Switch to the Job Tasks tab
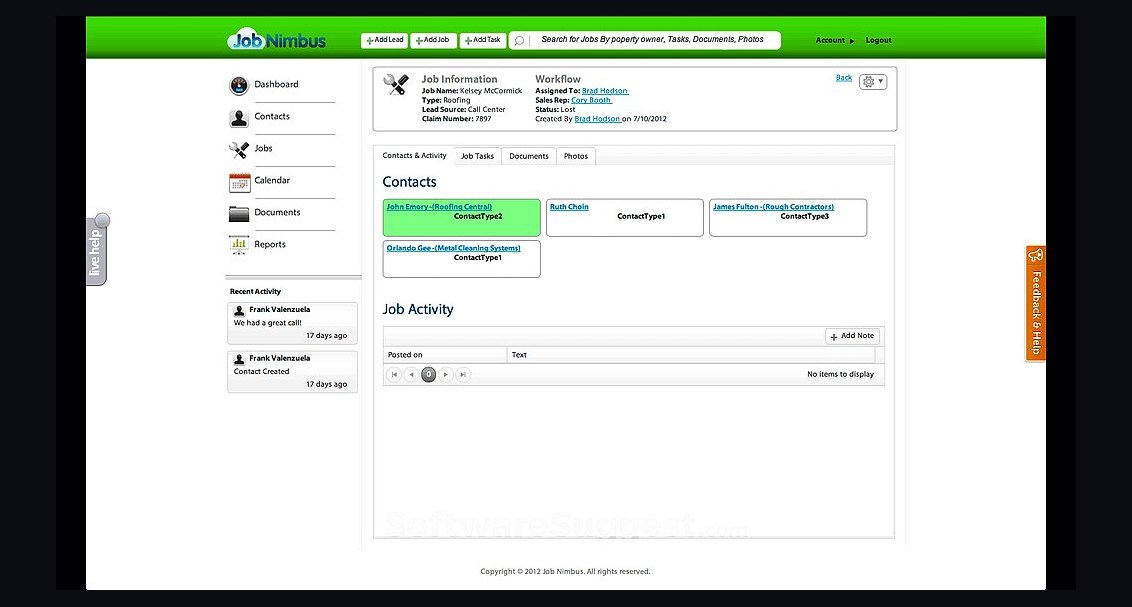Viewport: 1132px width, 607px height. coord(477,157)
